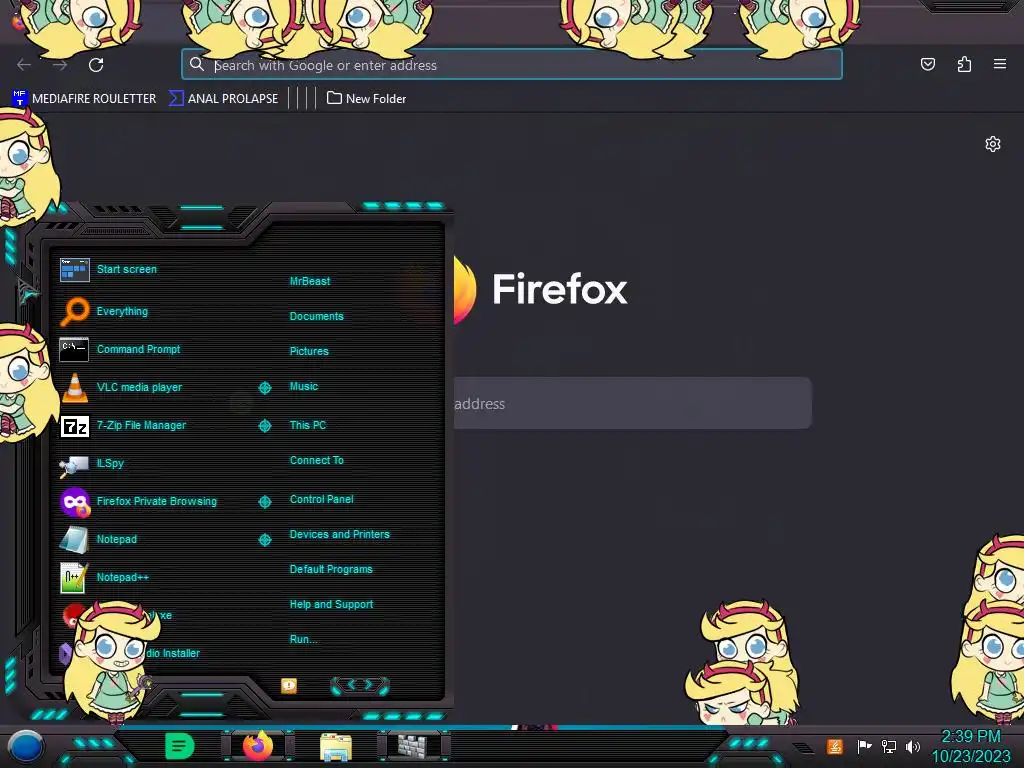Click the orange Java tray icon
This screenshot has height=768, width=1024.
point(835,746)
